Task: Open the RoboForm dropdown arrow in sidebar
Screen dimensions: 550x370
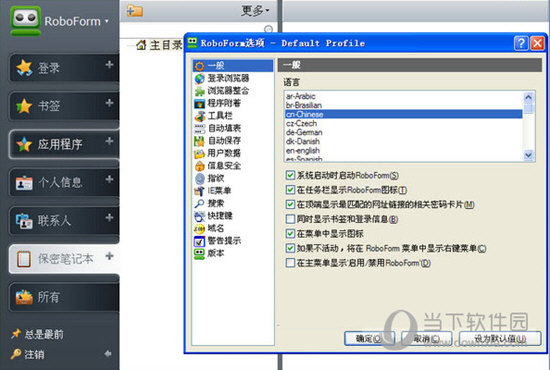Action: coord(107,21)
